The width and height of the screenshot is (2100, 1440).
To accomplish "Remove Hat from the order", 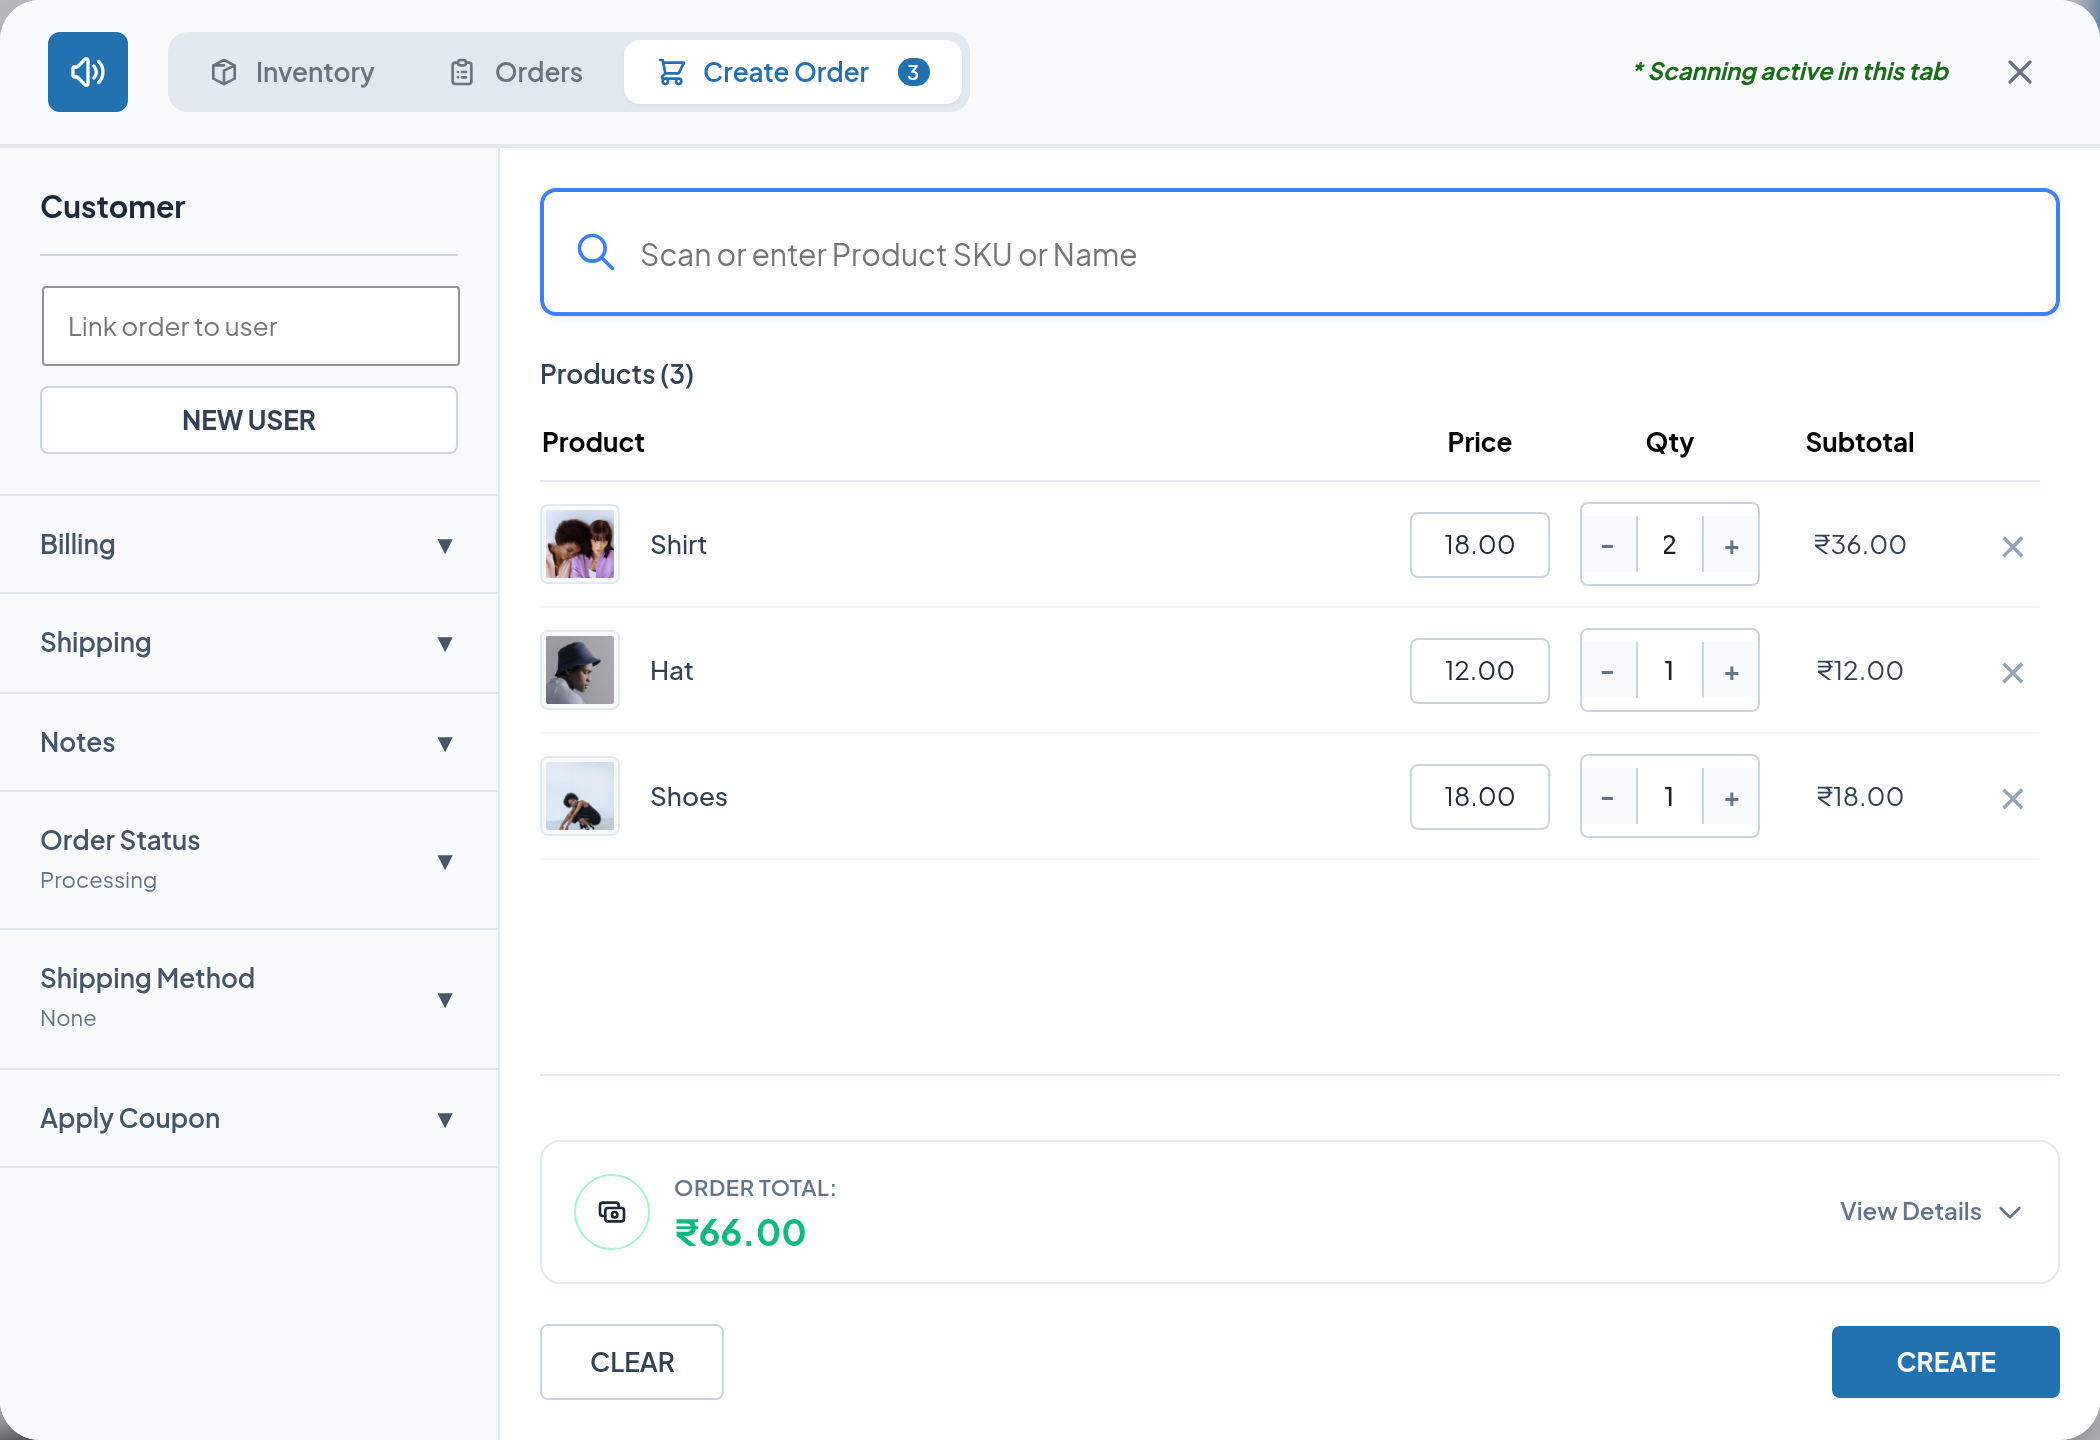I will pos(2012,672).
